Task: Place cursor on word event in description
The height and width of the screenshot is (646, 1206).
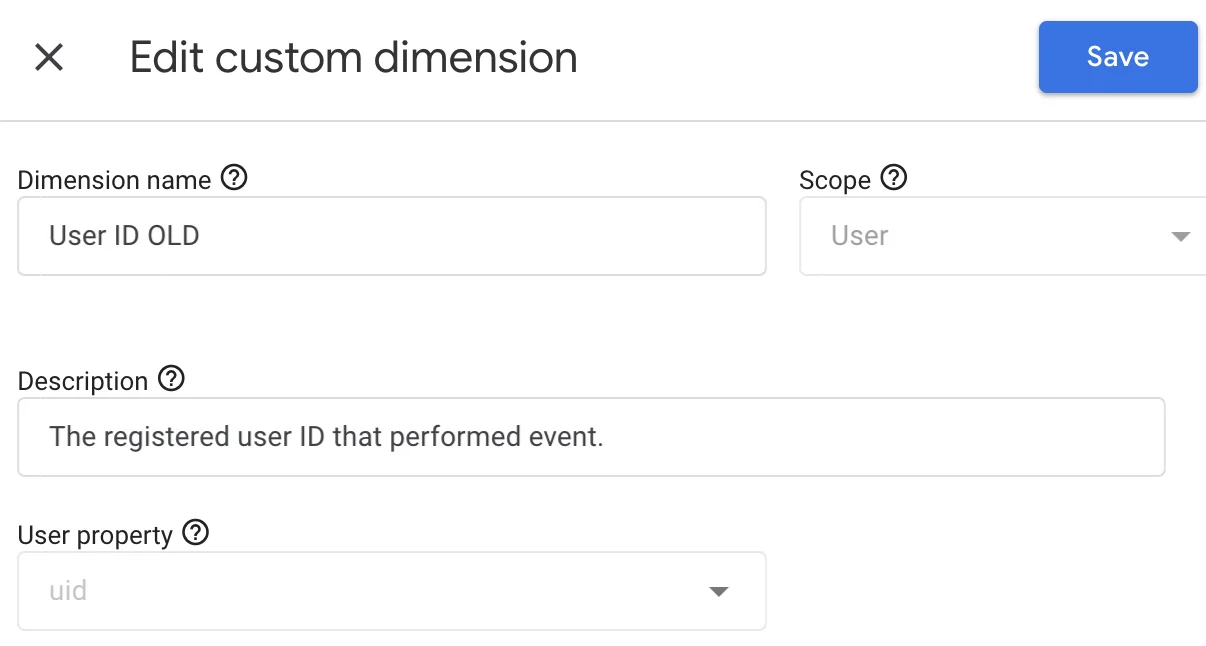Action: tap(571, 437)
